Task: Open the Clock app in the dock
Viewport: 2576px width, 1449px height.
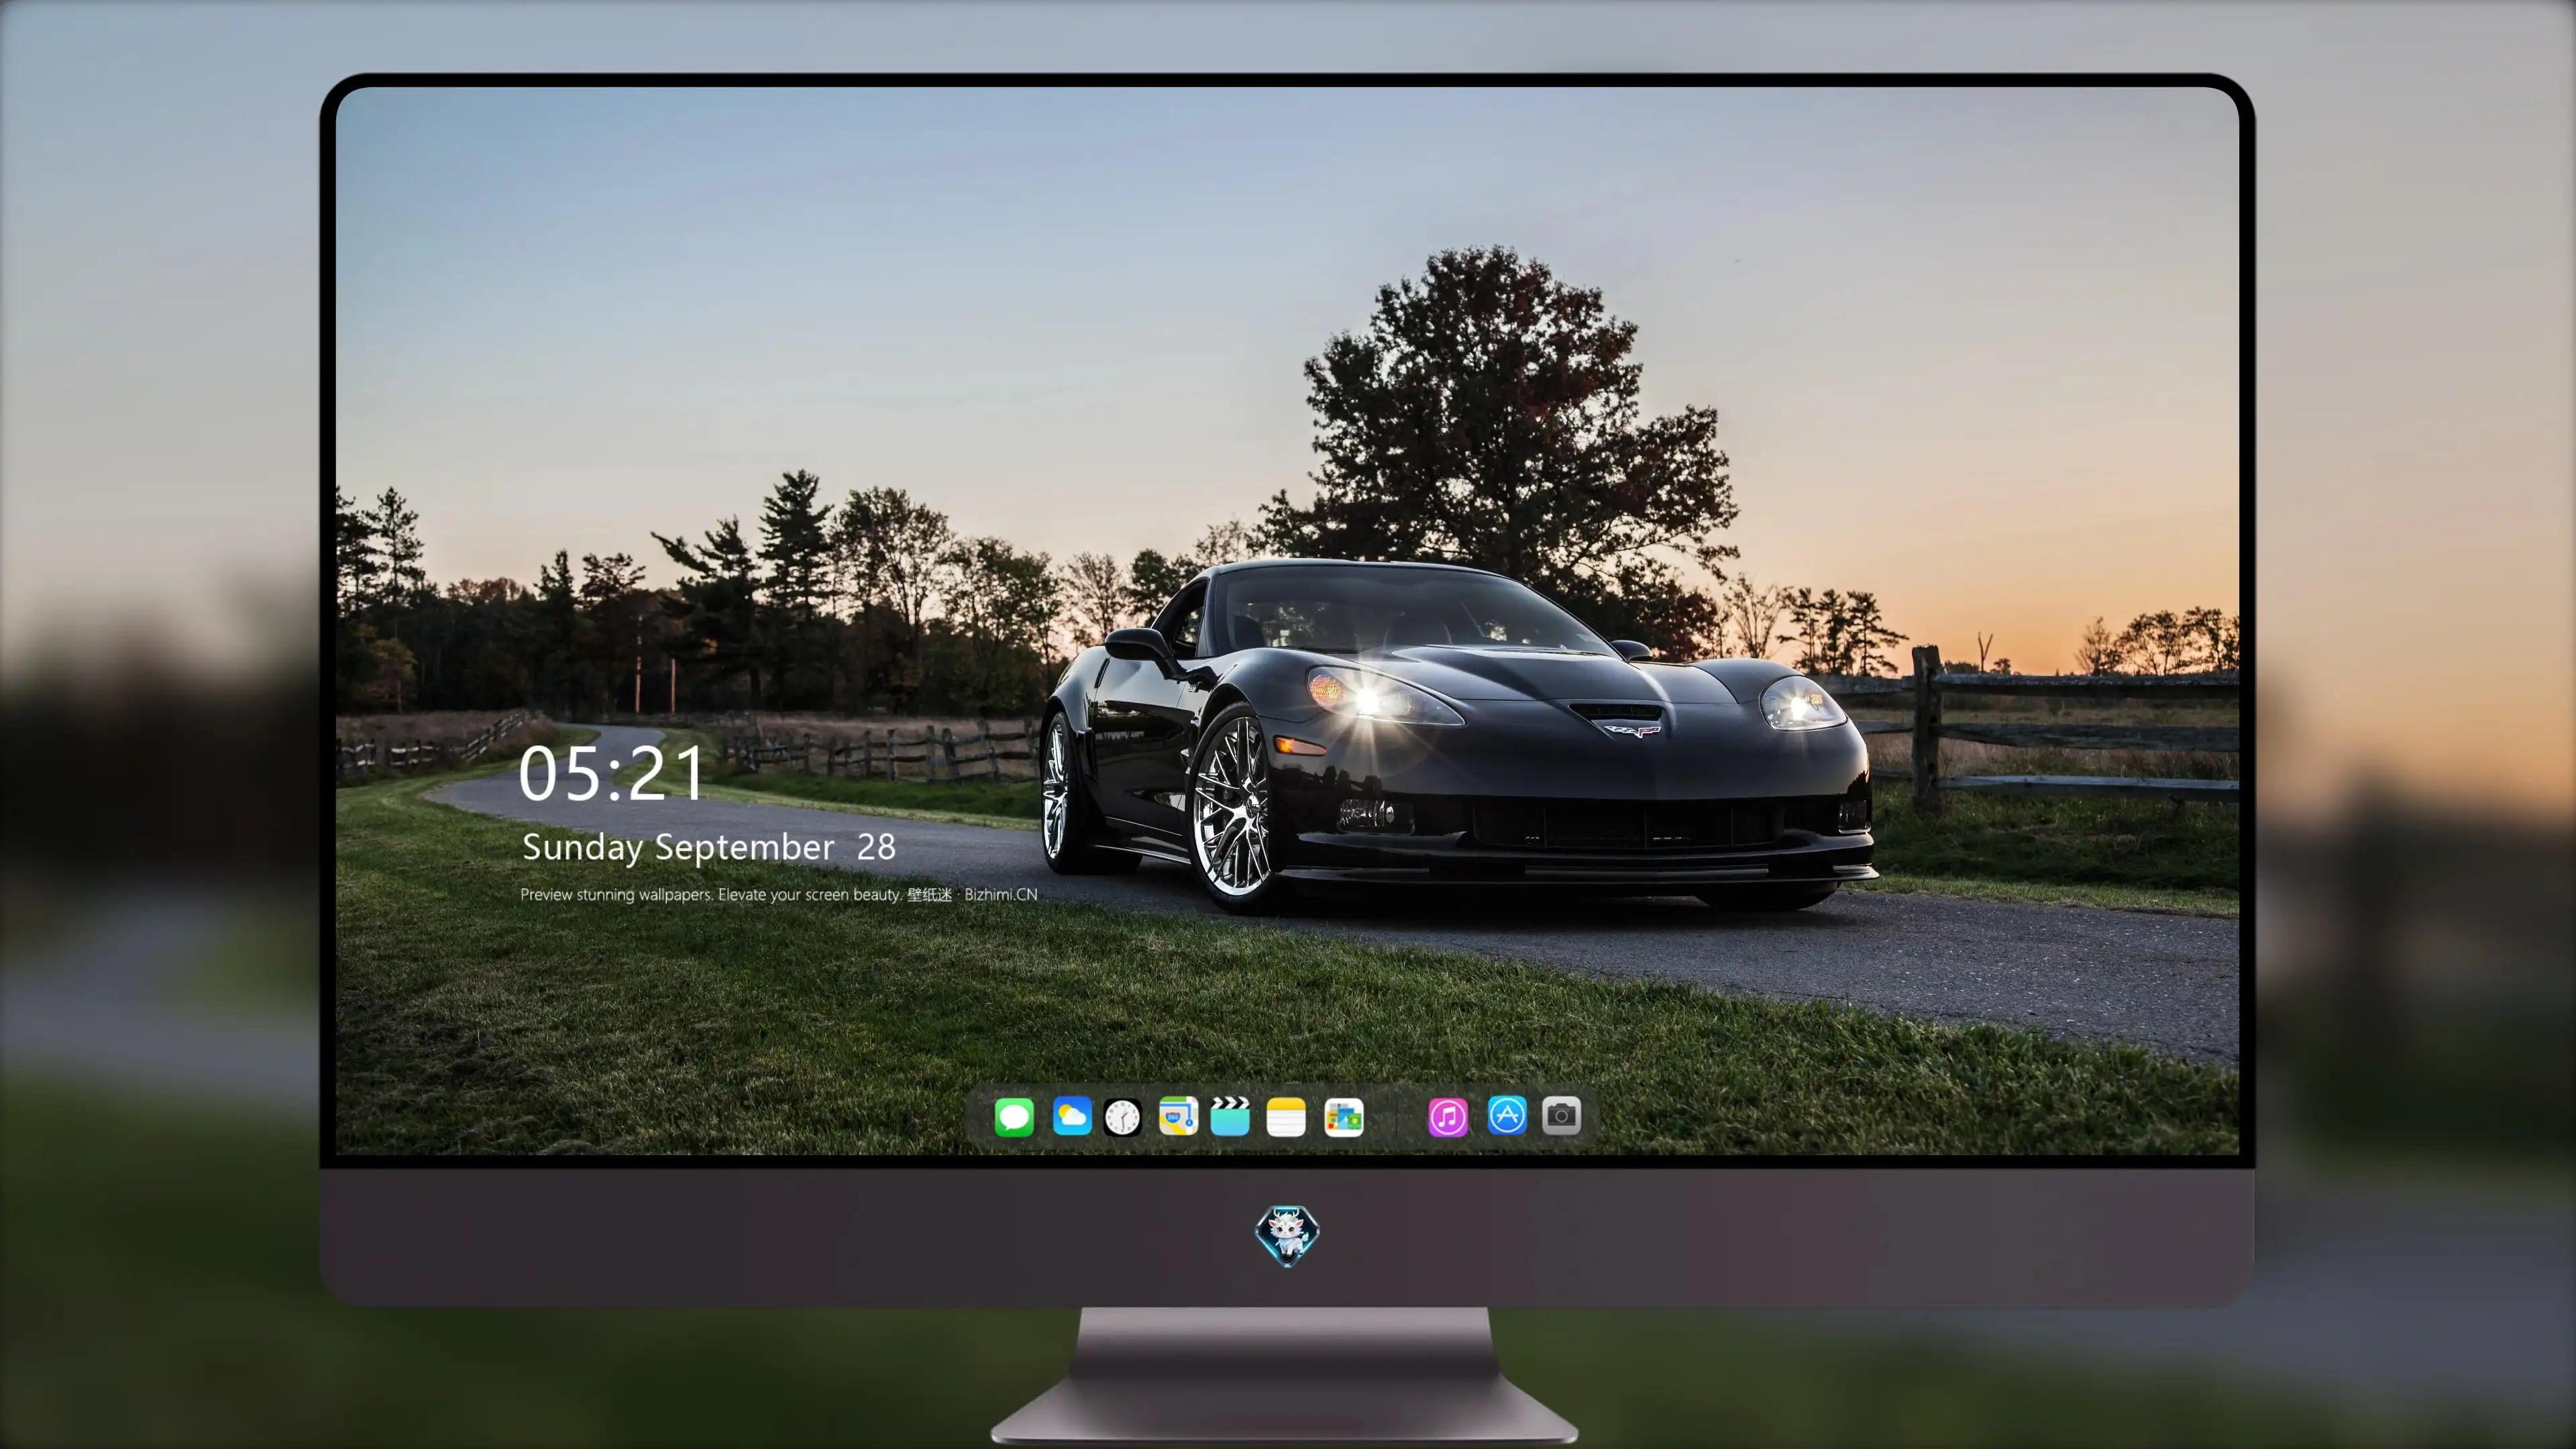Action: (x=1122, y=1116)
